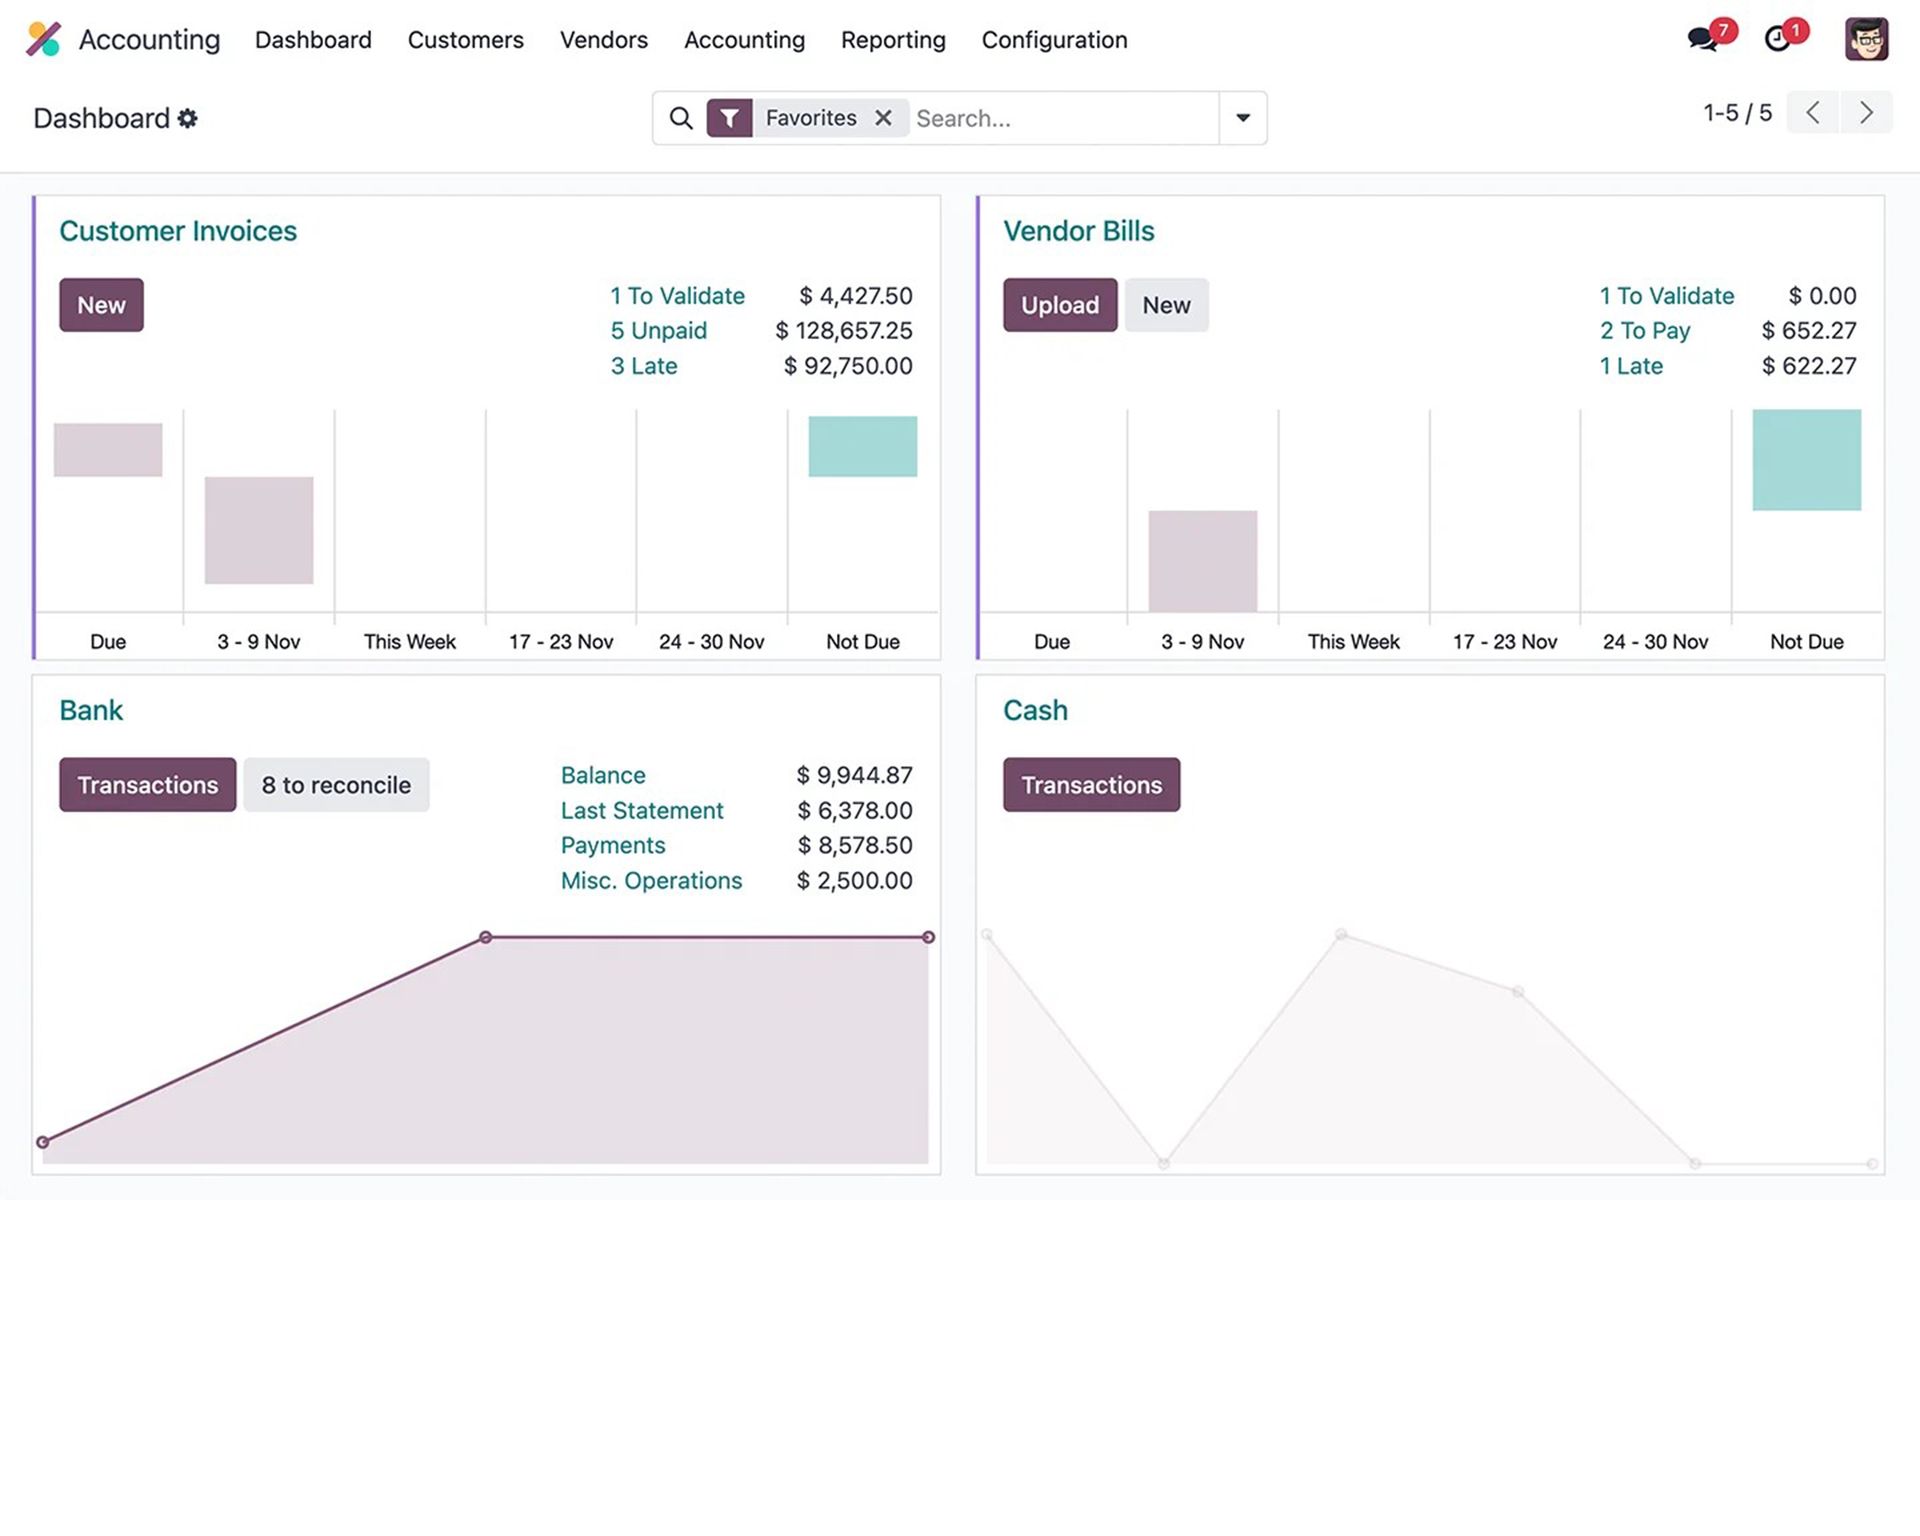Image resolution: width=1920 pixels, height=1536 pixels.
Task: Remove the Favorites filter with X
Action: tap(883, 118)
